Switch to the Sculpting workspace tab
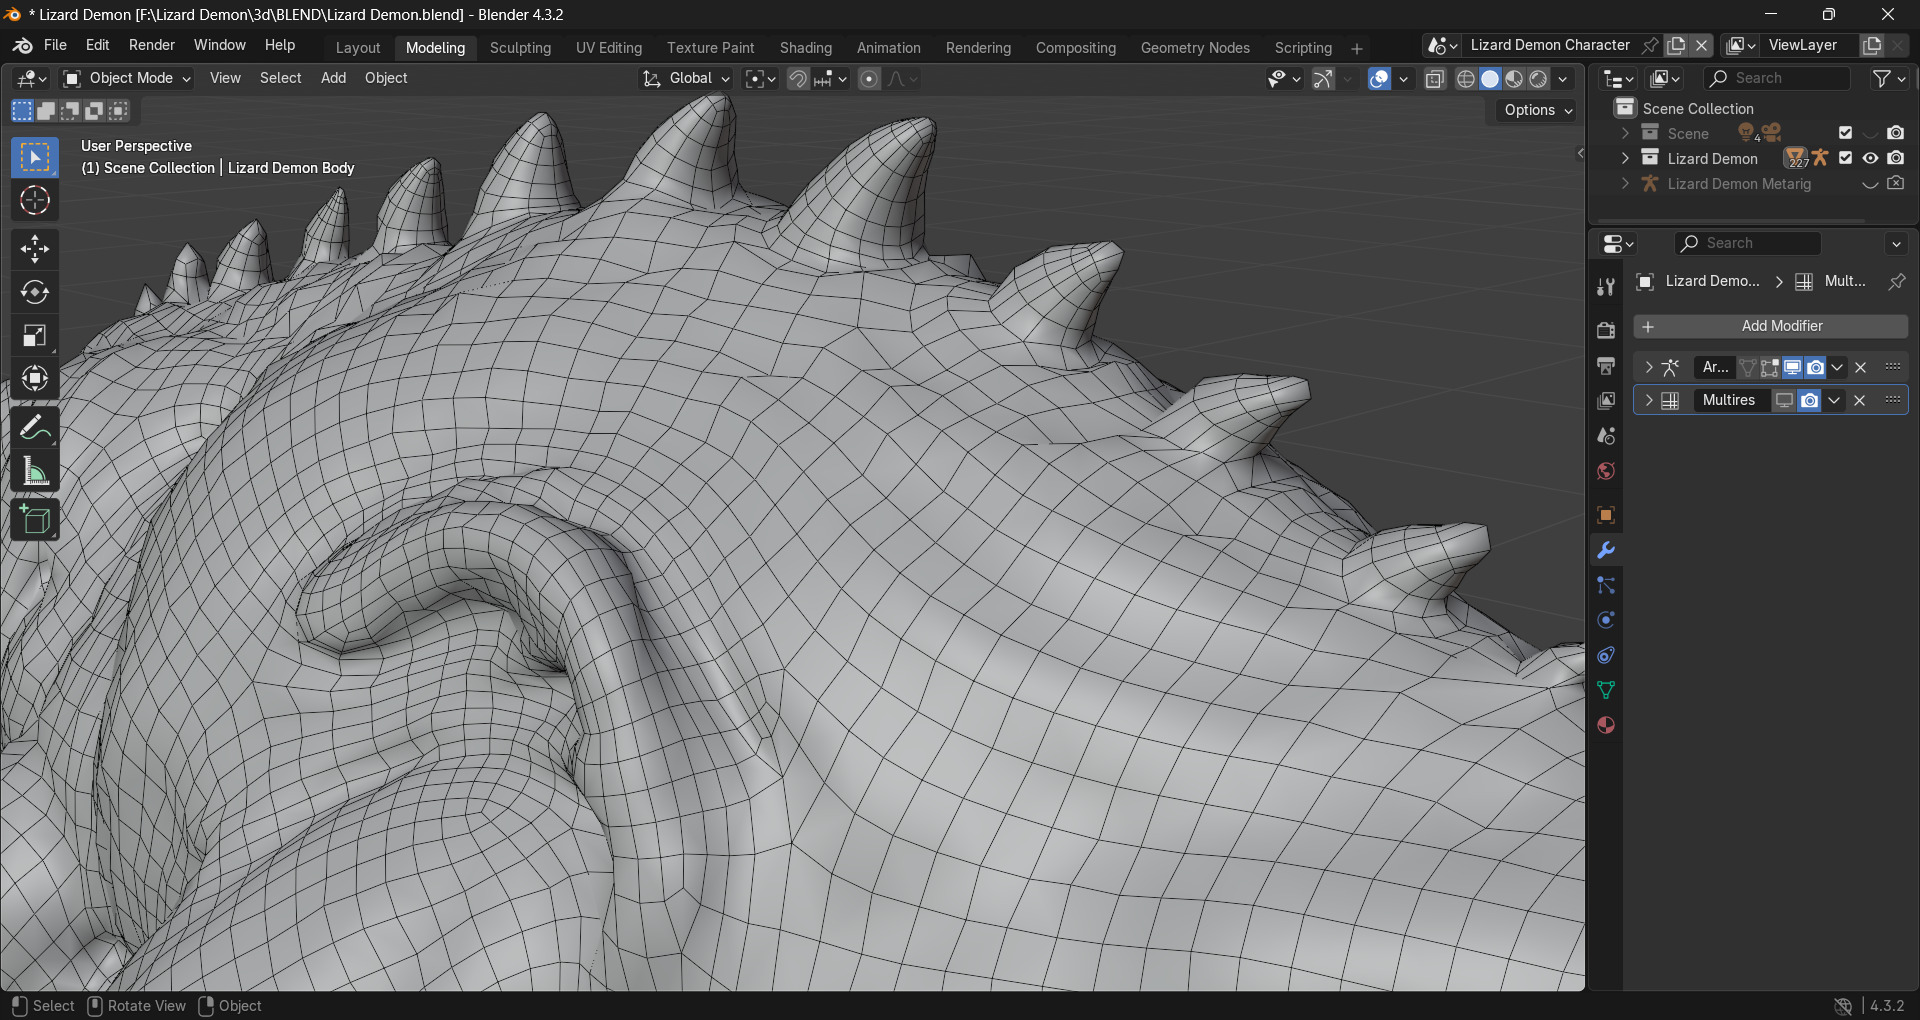This screenshot has width=1920, height=1020. [x=520, y=48]
